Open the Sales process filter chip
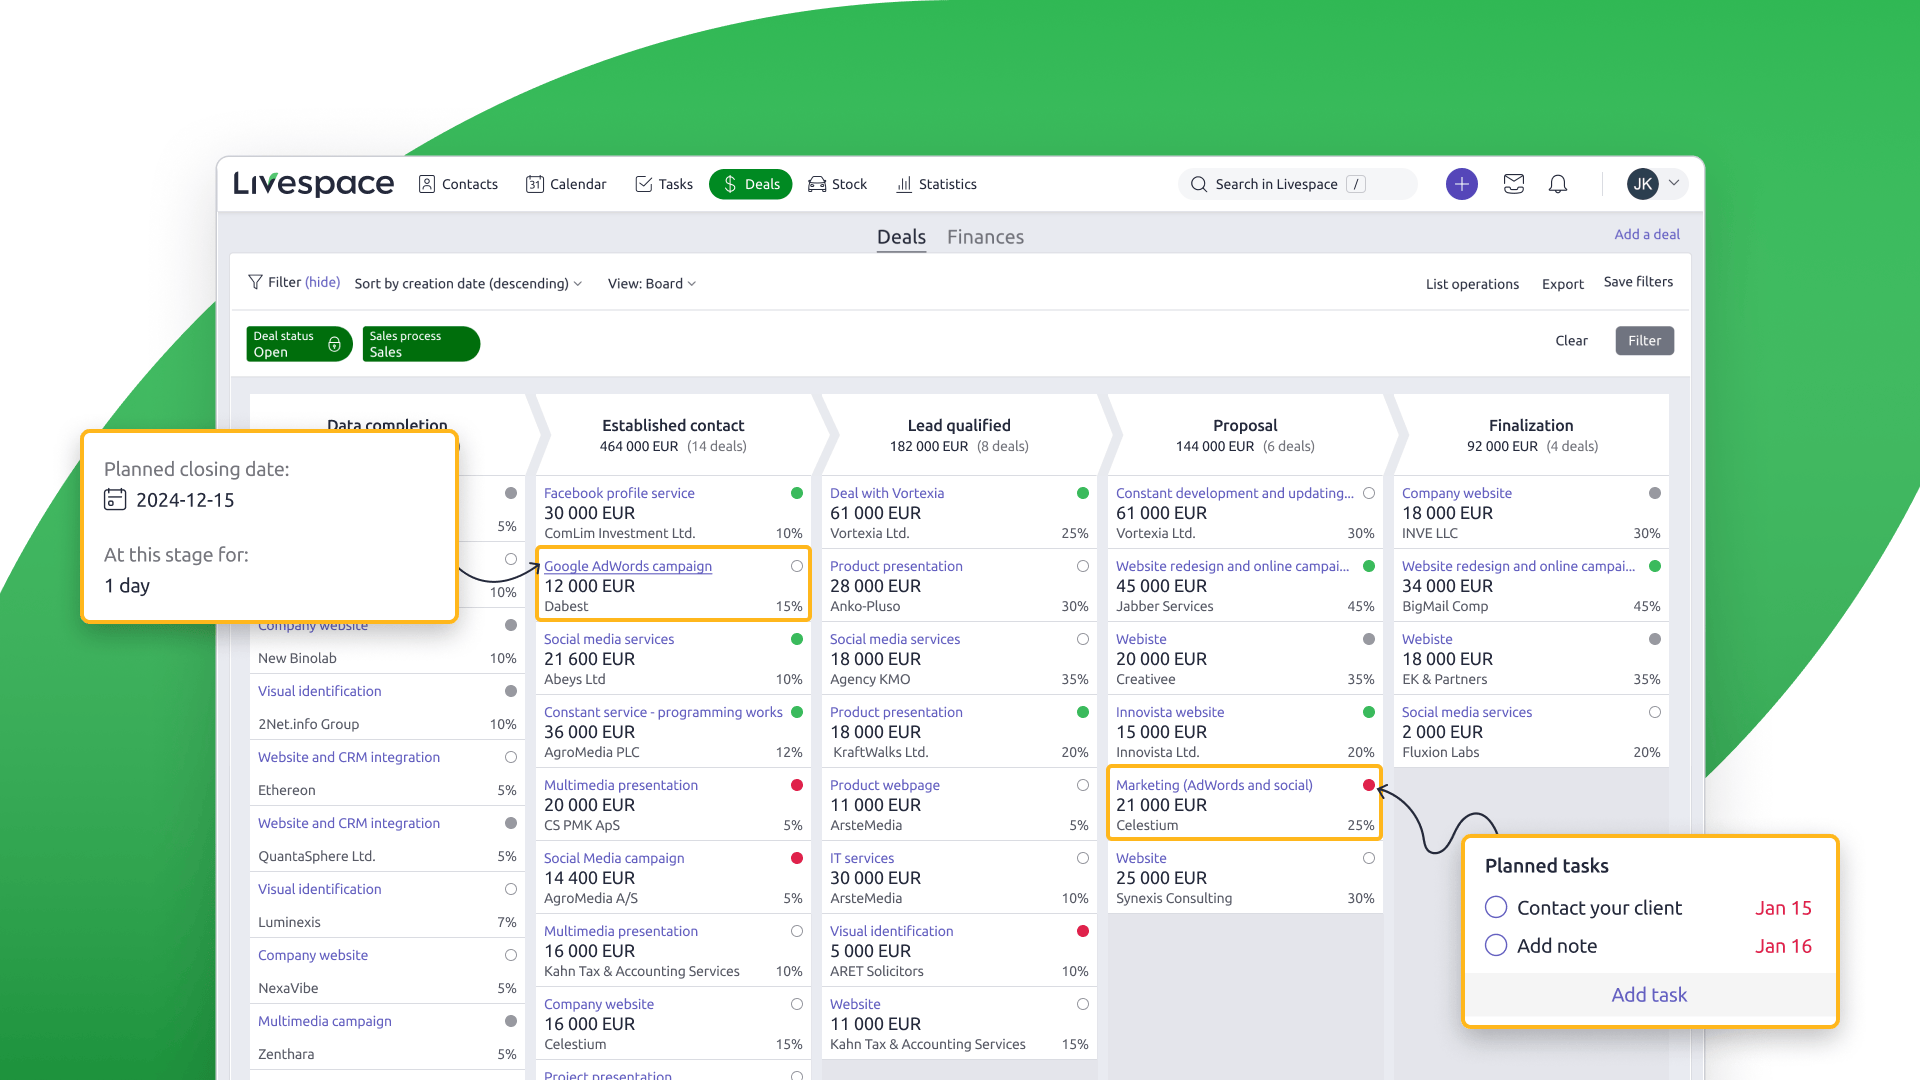 tap(421, 344)
